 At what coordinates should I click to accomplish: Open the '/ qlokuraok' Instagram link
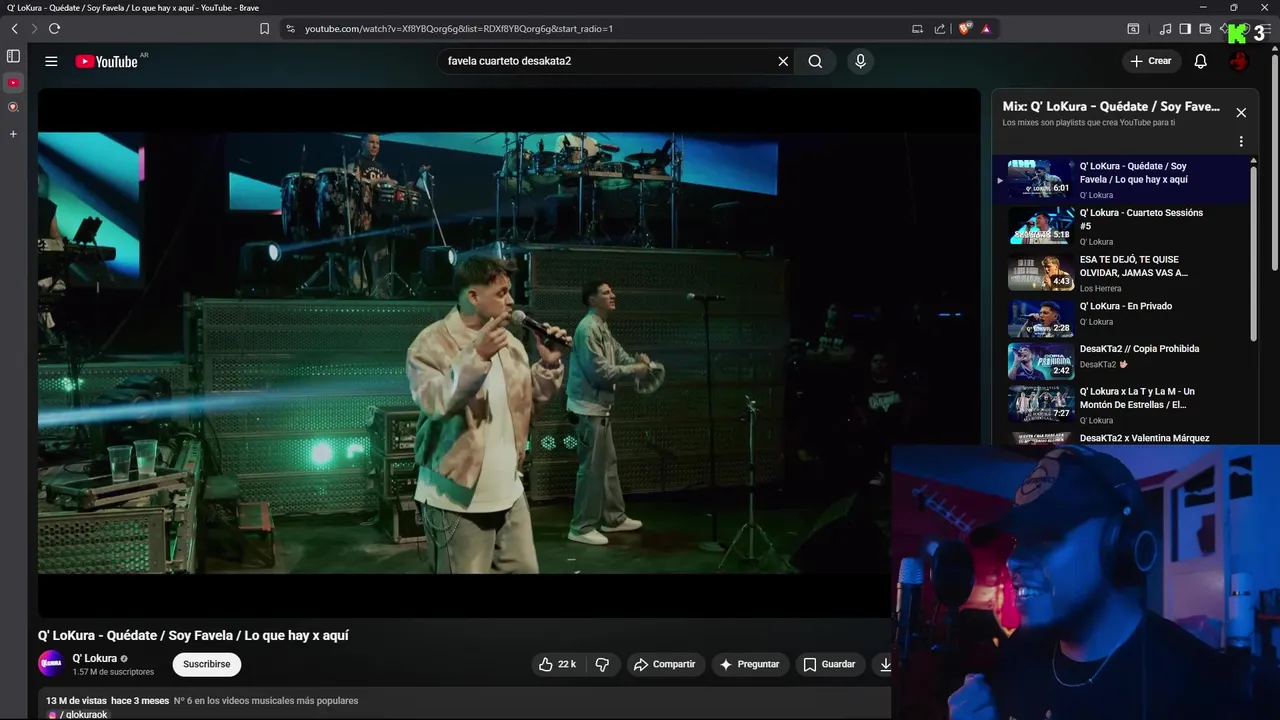pyautogui.click(x=78, y=715)
